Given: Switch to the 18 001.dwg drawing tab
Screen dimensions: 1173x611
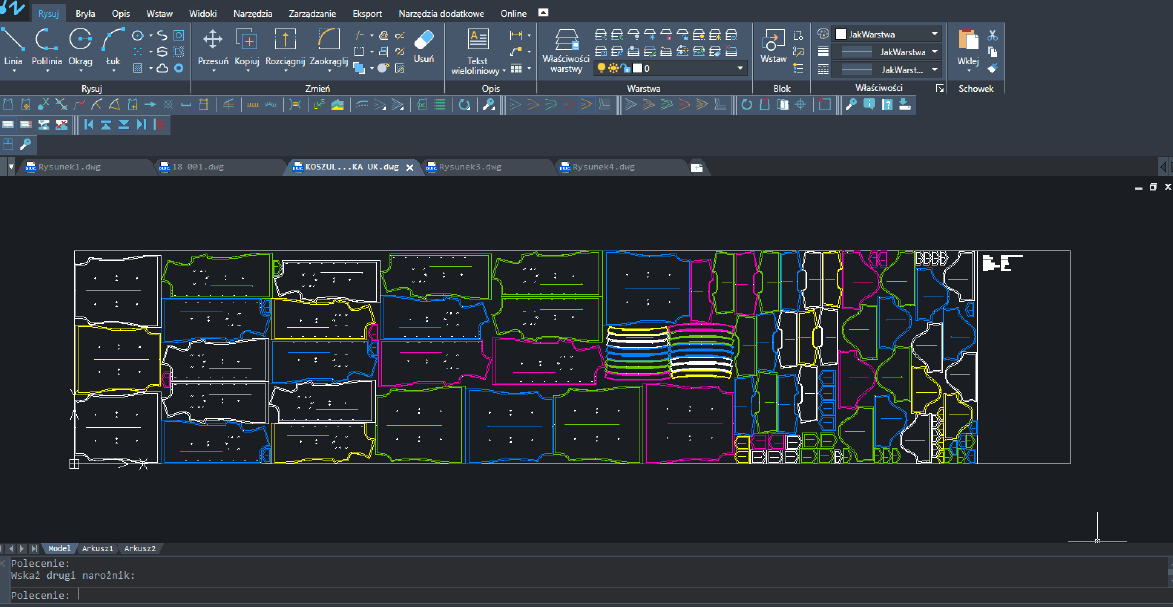Looking at the screenshot, I should click(x=197, y=167).
